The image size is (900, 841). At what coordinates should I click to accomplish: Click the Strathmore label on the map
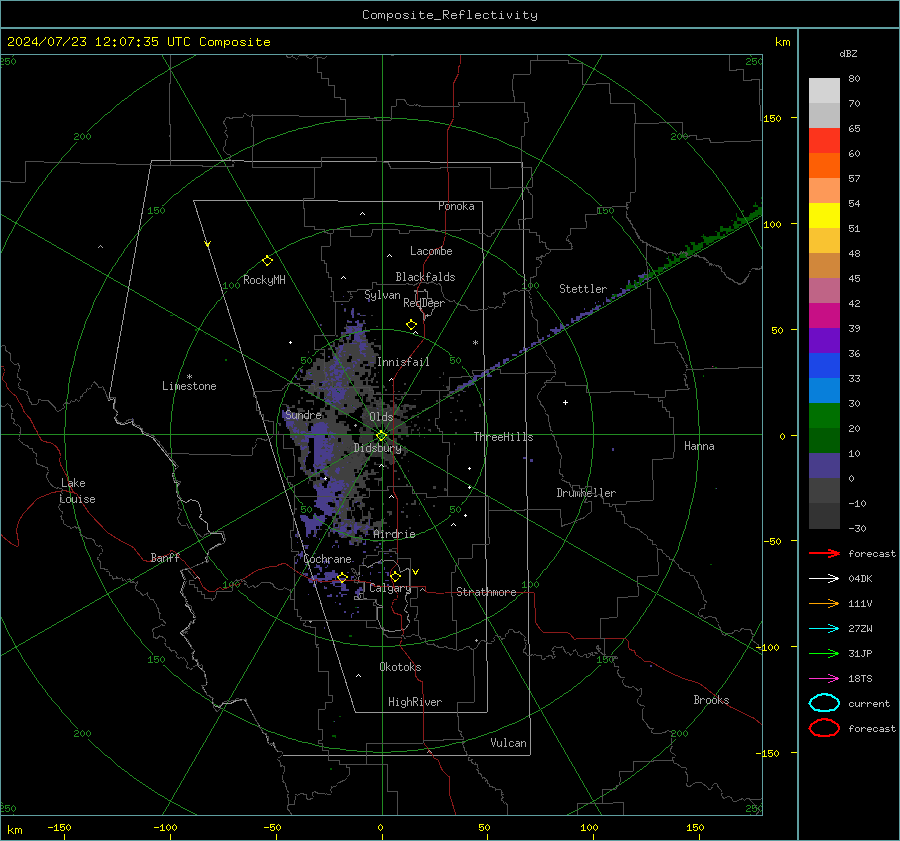coord(486,592)
